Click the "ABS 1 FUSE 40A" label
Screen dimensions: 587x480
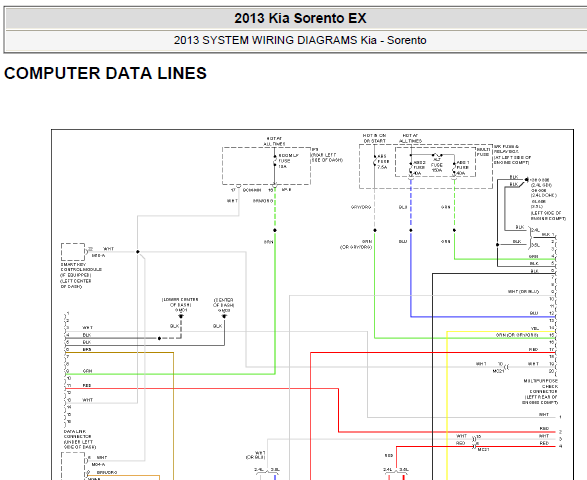click(x=463, y=168)
